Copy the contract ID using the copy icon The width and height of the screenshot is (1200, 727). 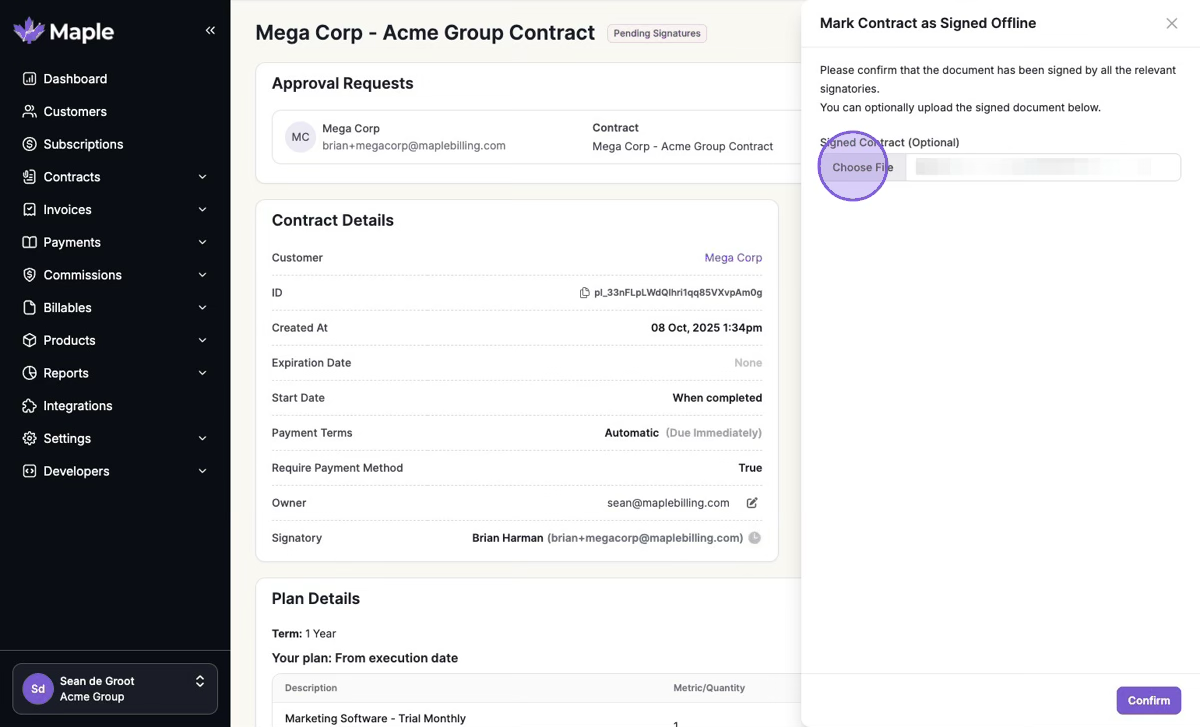(585, 293)
